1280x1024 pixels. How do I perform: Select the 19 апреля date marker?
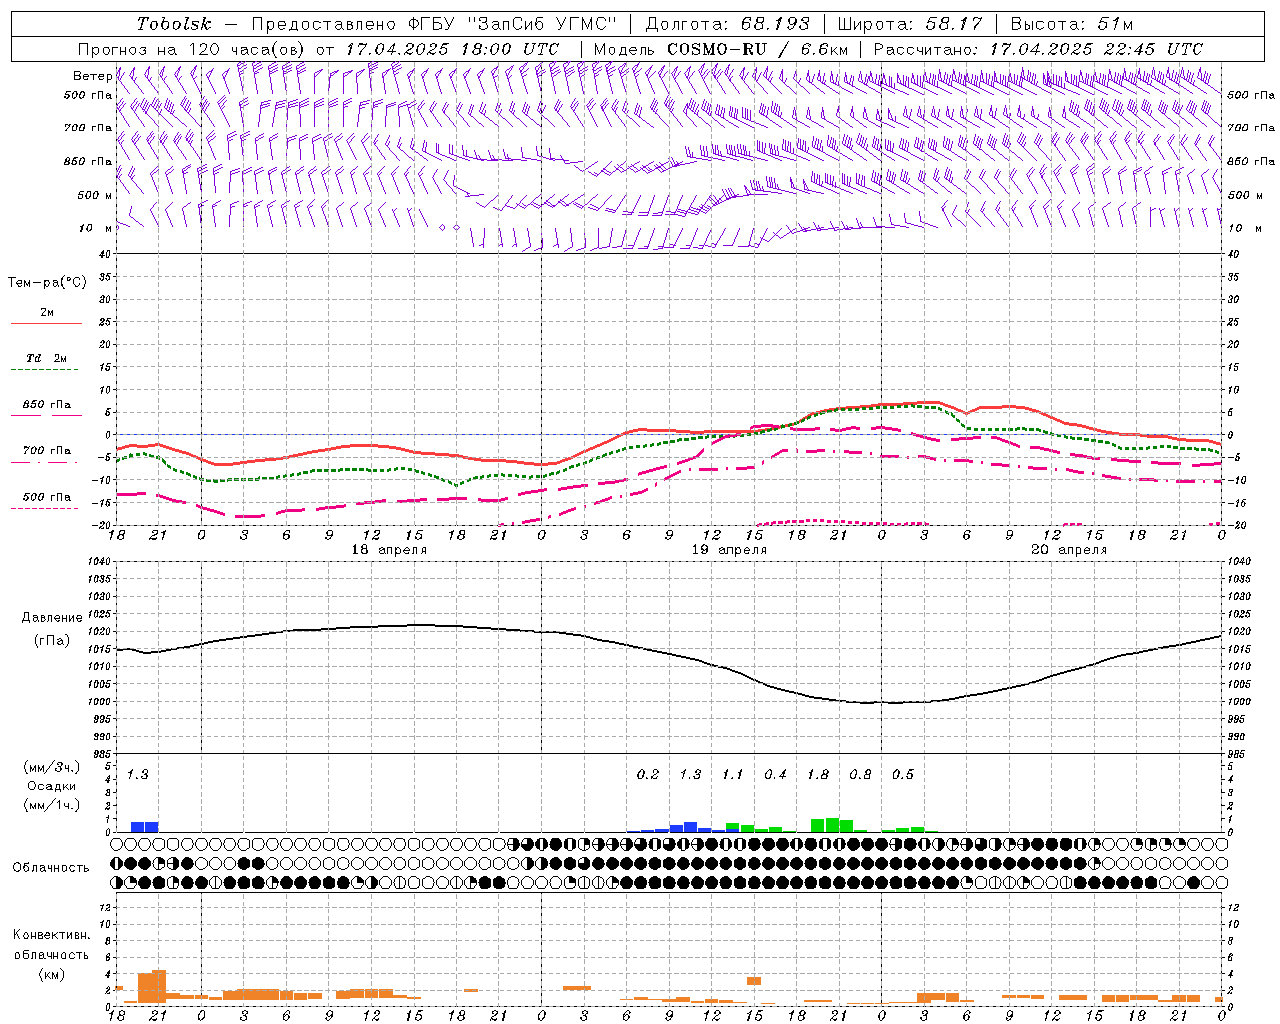[729, 550]
